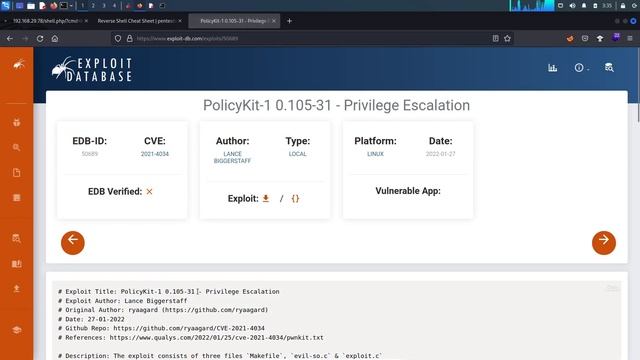Click the notifications bell in system tray
640x360 pixels.
[584, 6]
